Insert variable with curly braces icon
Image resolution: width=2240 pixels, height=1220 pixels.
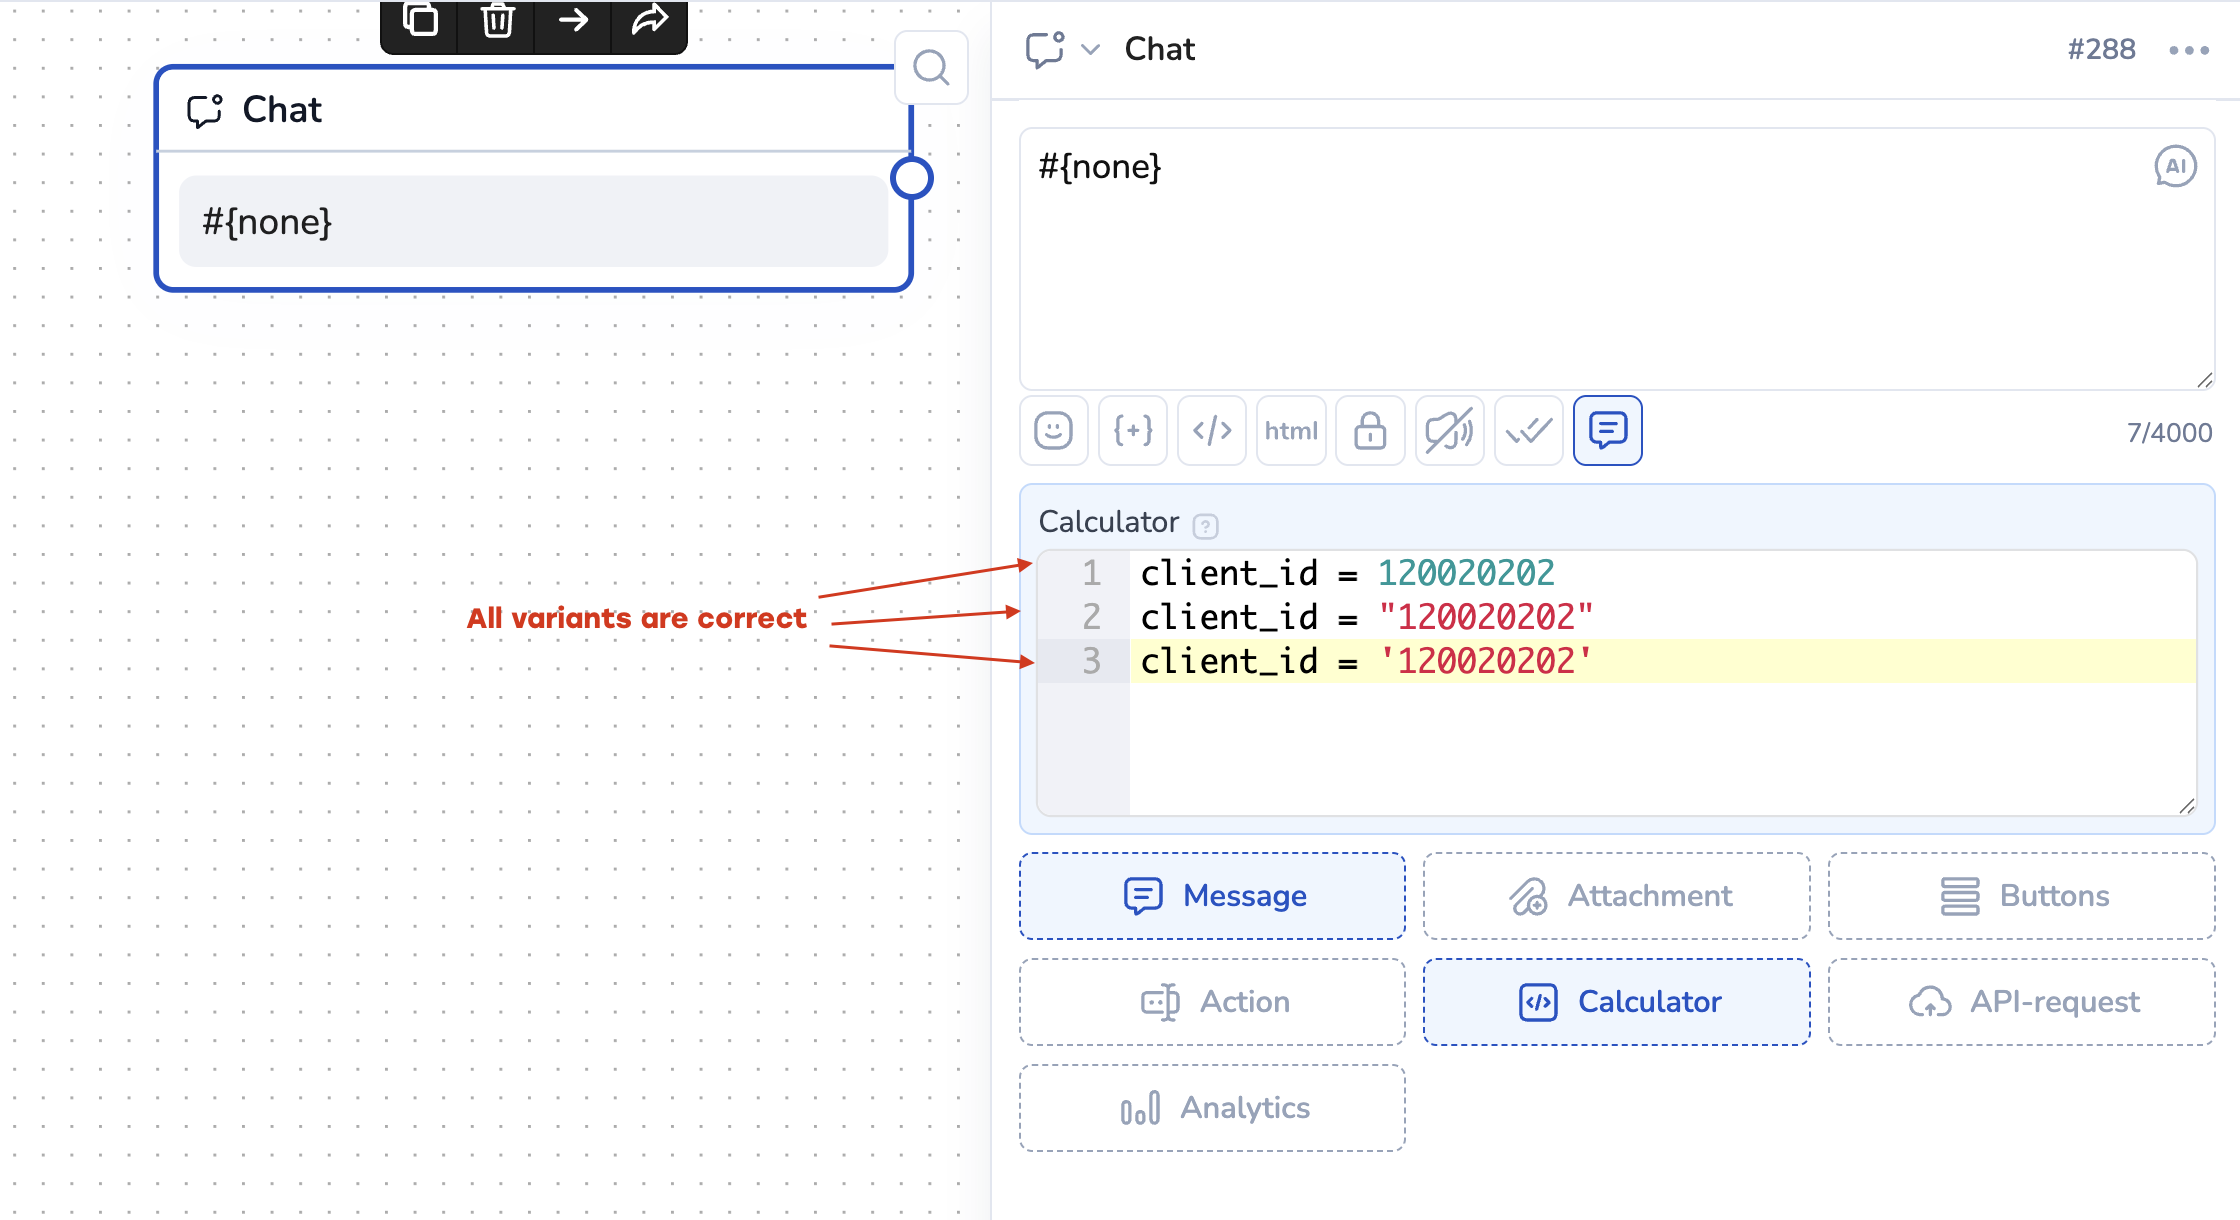(x=1132, y=431)
